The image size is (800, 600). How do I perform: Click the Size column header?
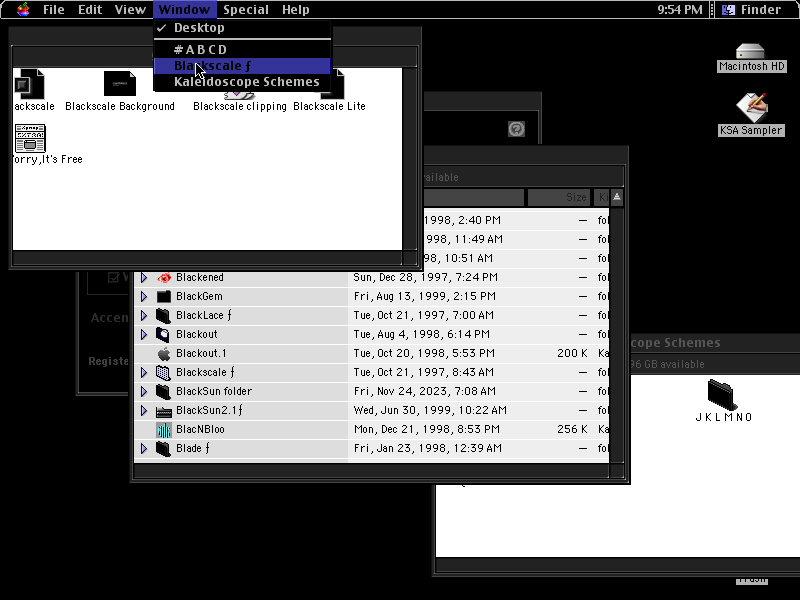(559, 197)
